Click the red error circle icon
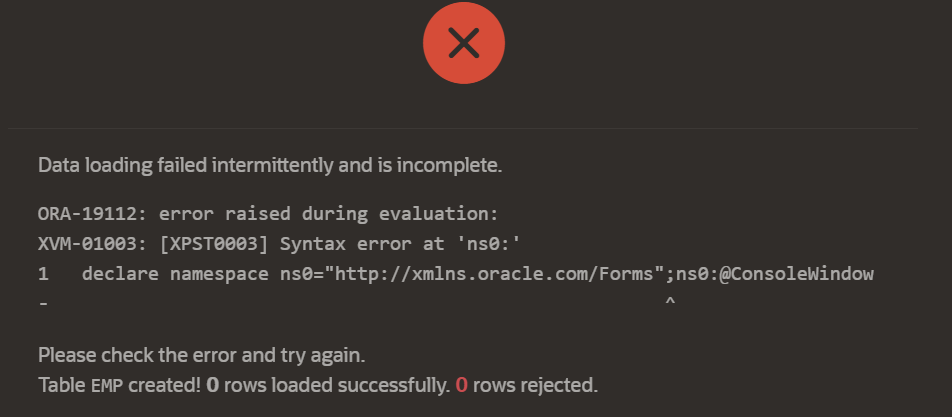952x417 pixels. pos(464,43)
